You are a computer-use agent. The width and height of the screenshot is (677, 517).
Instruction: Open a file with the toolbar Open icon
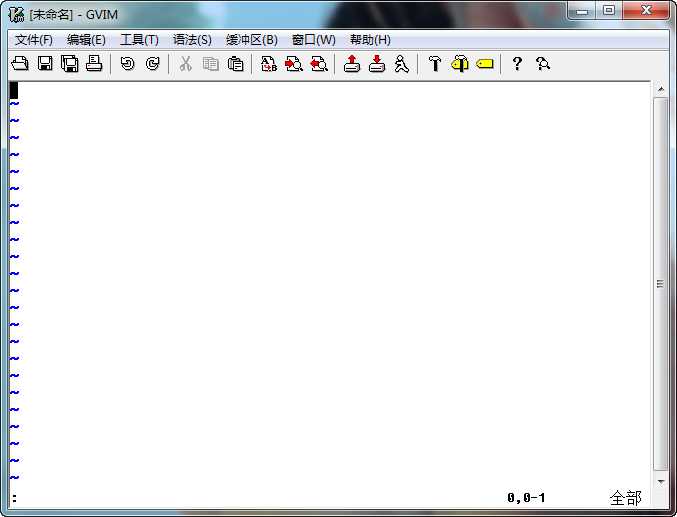(x=20, y=63)
